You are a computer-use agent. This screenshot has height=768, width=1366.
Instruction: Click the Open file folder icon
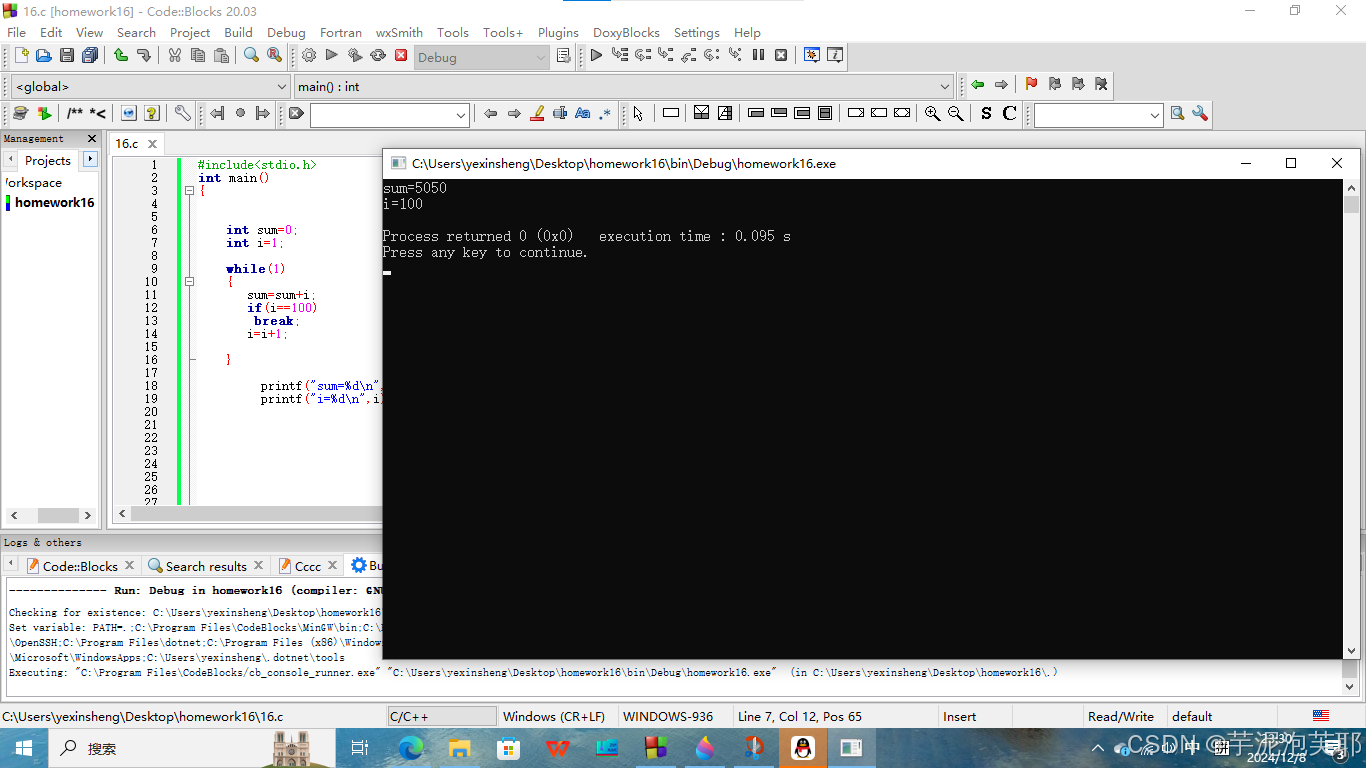[x=43, y=56]
